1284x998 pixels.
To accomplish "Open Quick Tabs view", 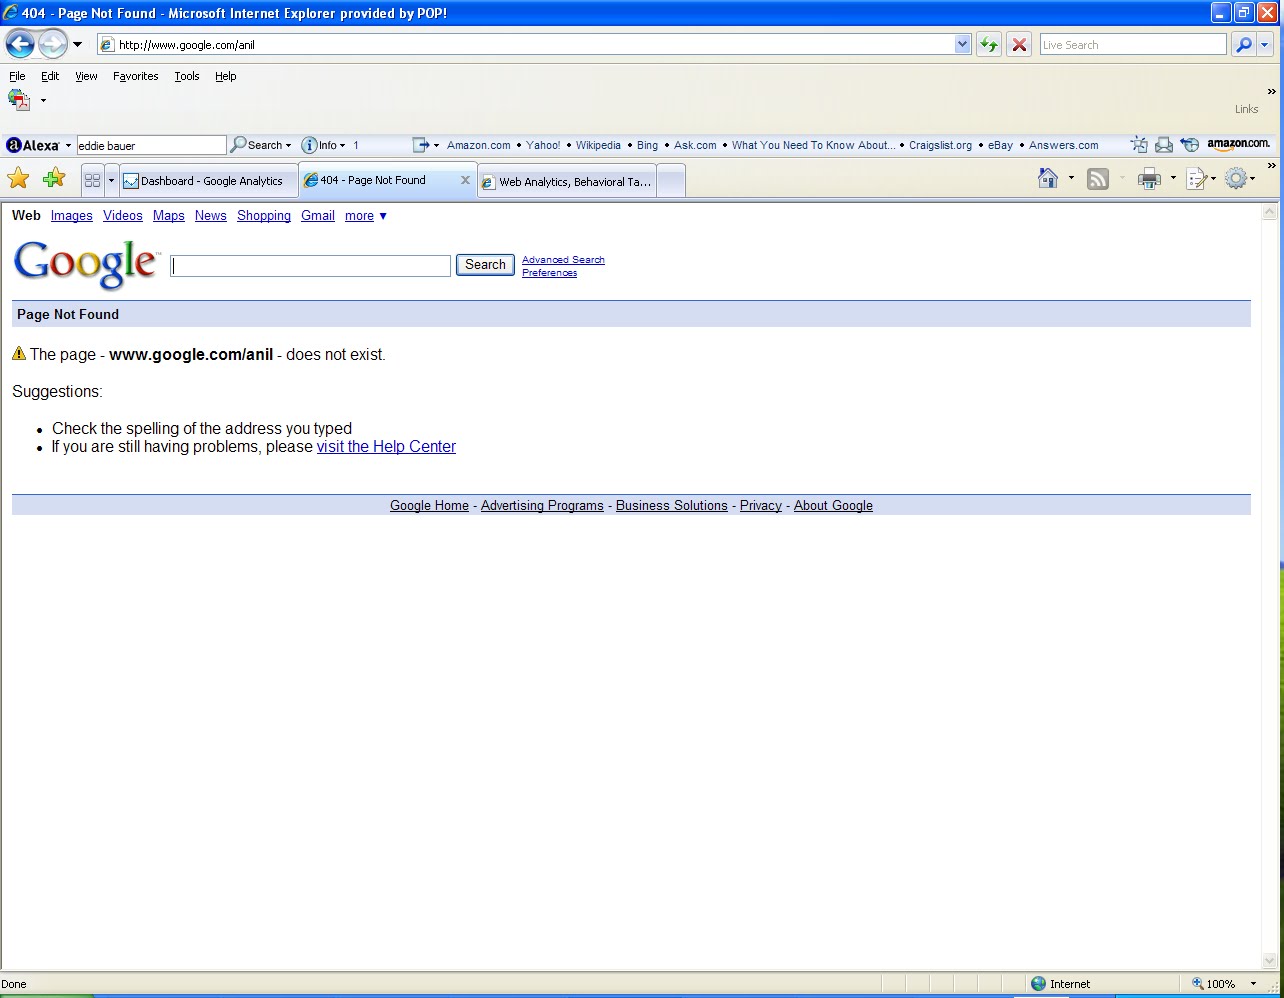I will tap(91, 179).
